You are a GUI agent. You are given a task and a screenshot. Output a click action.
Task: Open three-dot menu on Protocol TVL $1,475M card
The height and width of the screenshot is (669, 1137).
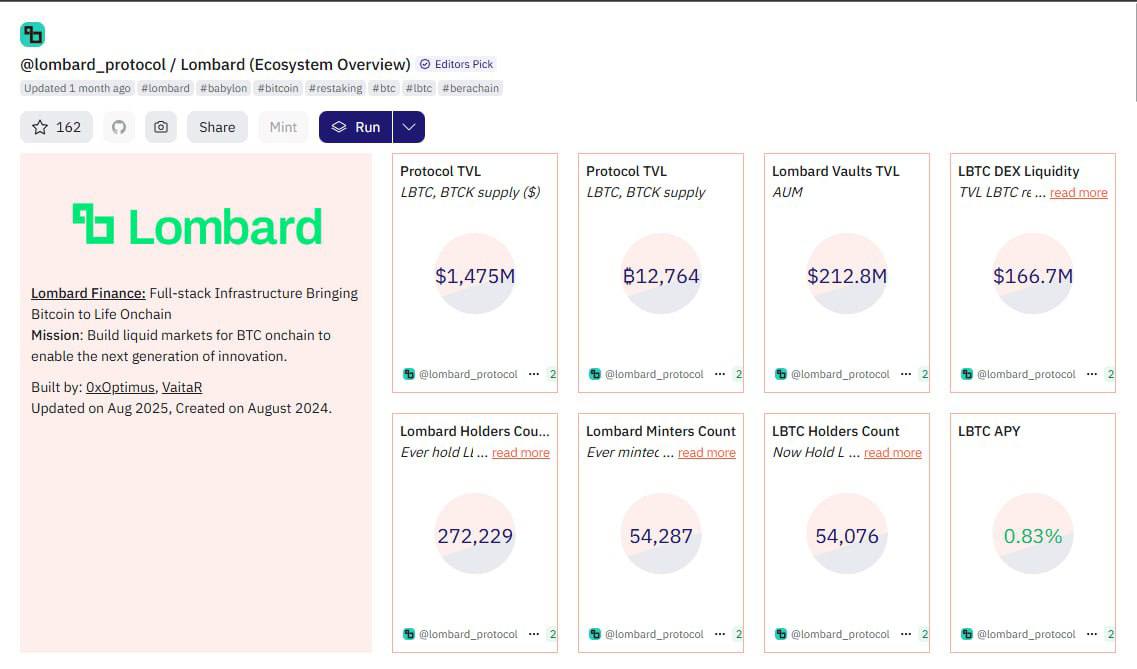[x=534, y=374]
